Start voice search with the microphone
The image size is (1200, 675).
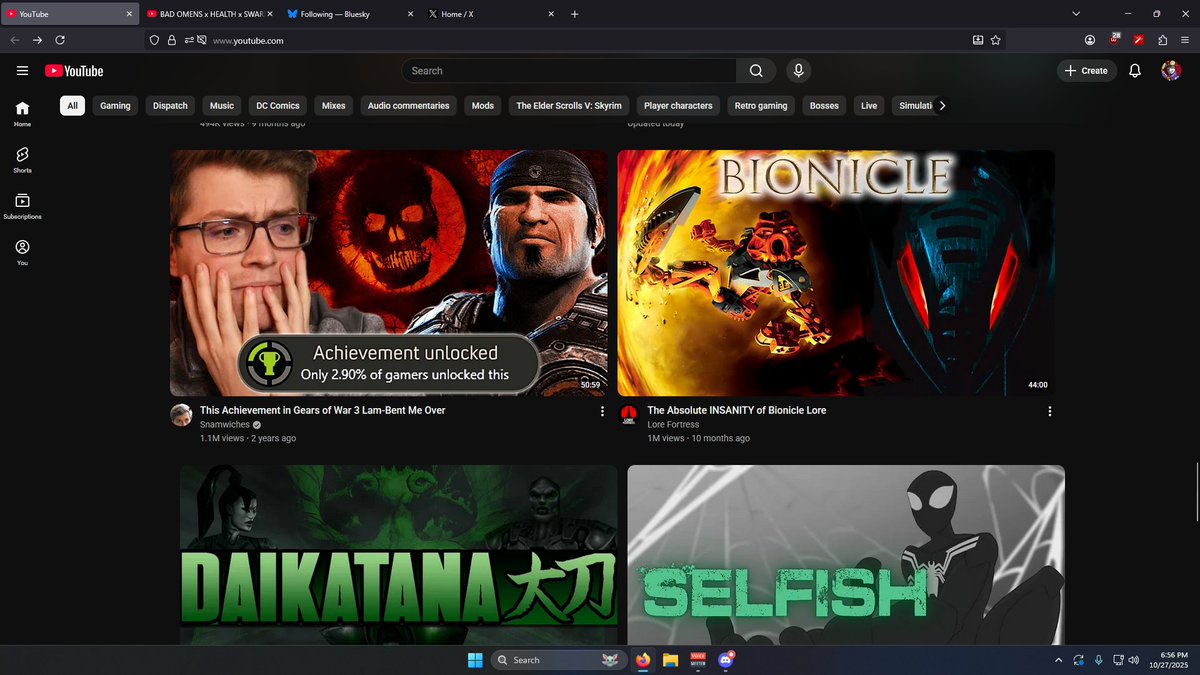coord(798,71)
